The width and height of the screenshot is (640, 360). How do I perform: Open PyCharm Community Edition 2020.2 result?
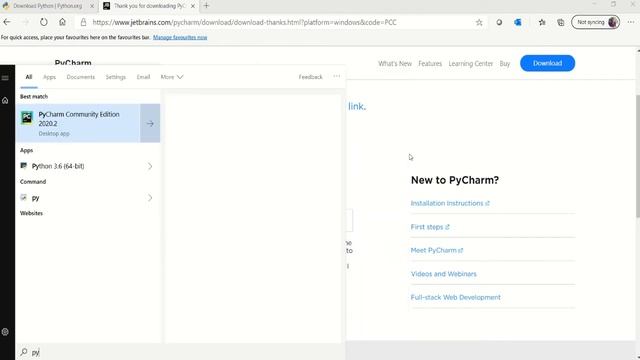[78, 123]
